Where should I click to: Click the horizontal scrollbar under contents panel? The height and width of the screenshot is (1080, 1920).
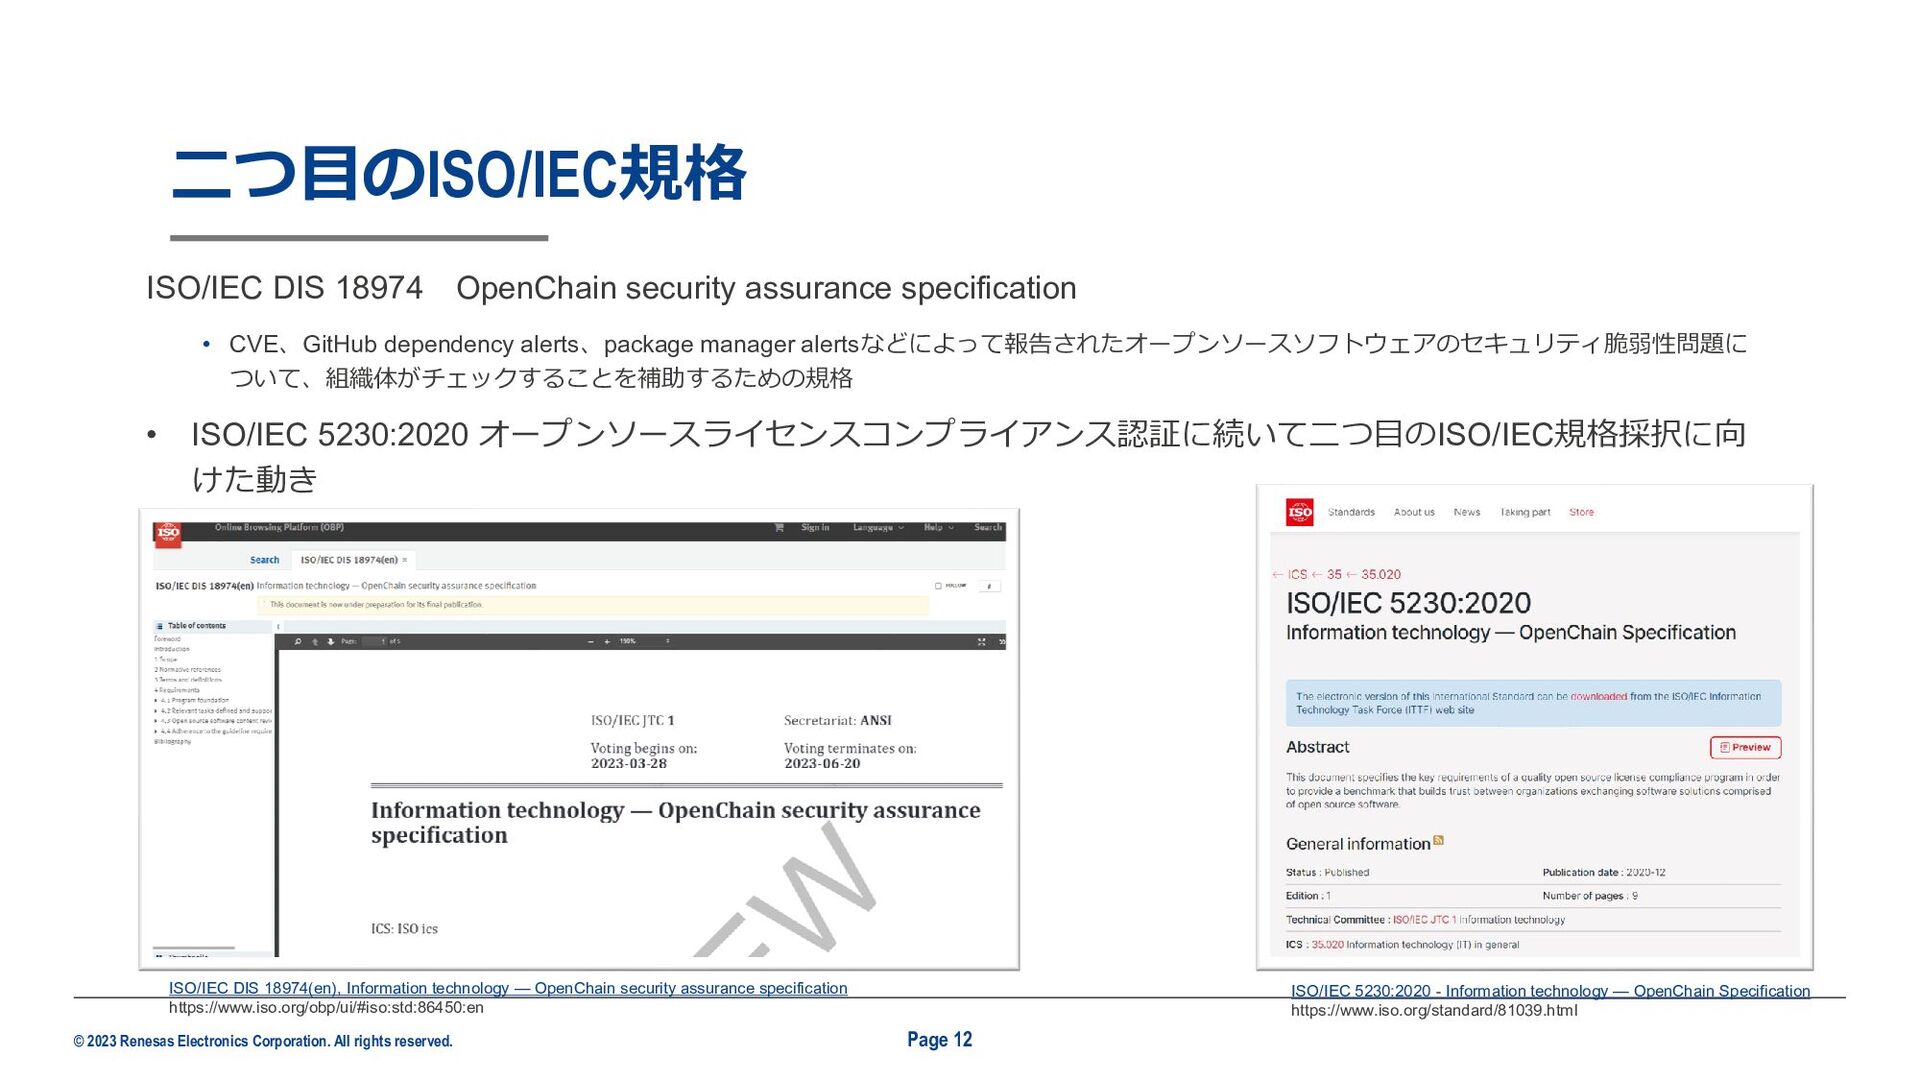click(x=194, y=948)
